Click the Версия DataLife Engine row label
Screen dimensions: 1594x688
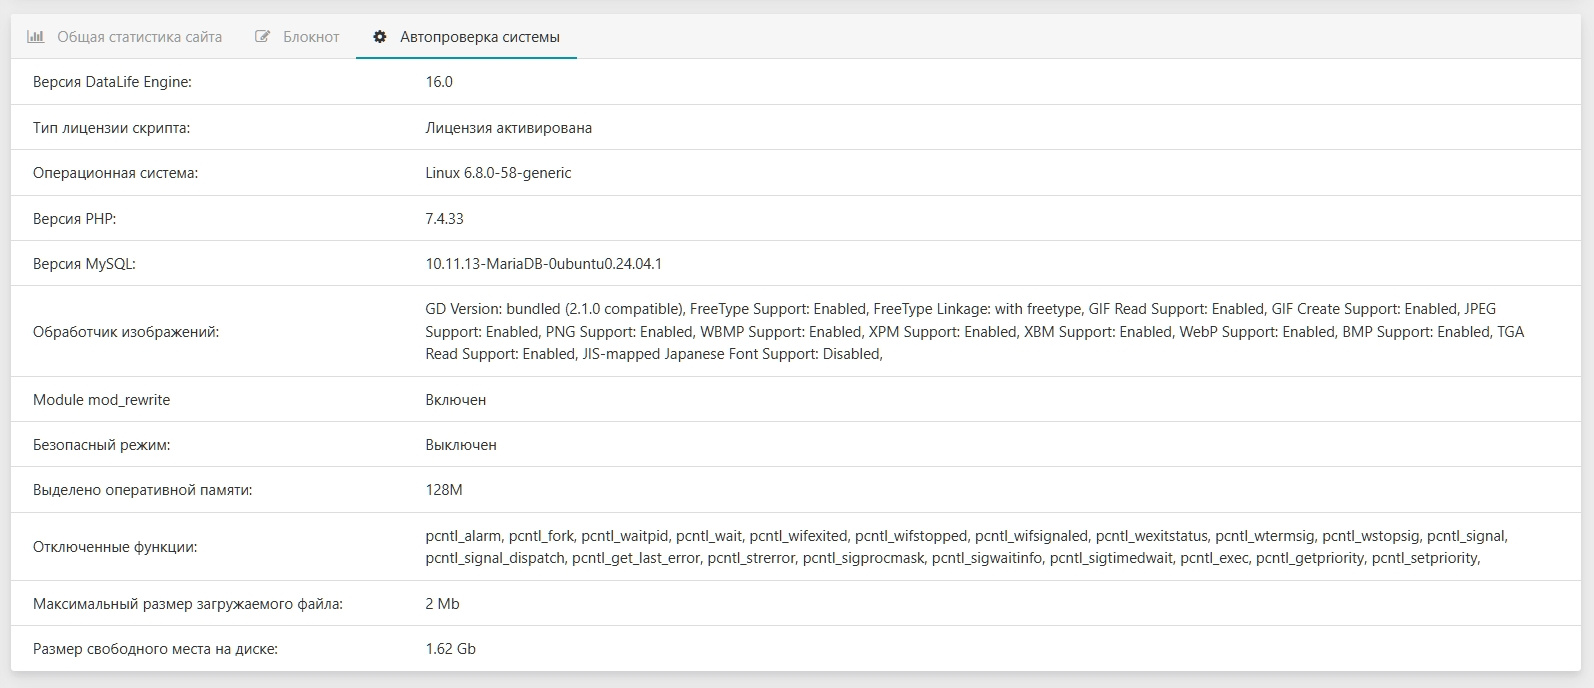click(x=112, y=82)
